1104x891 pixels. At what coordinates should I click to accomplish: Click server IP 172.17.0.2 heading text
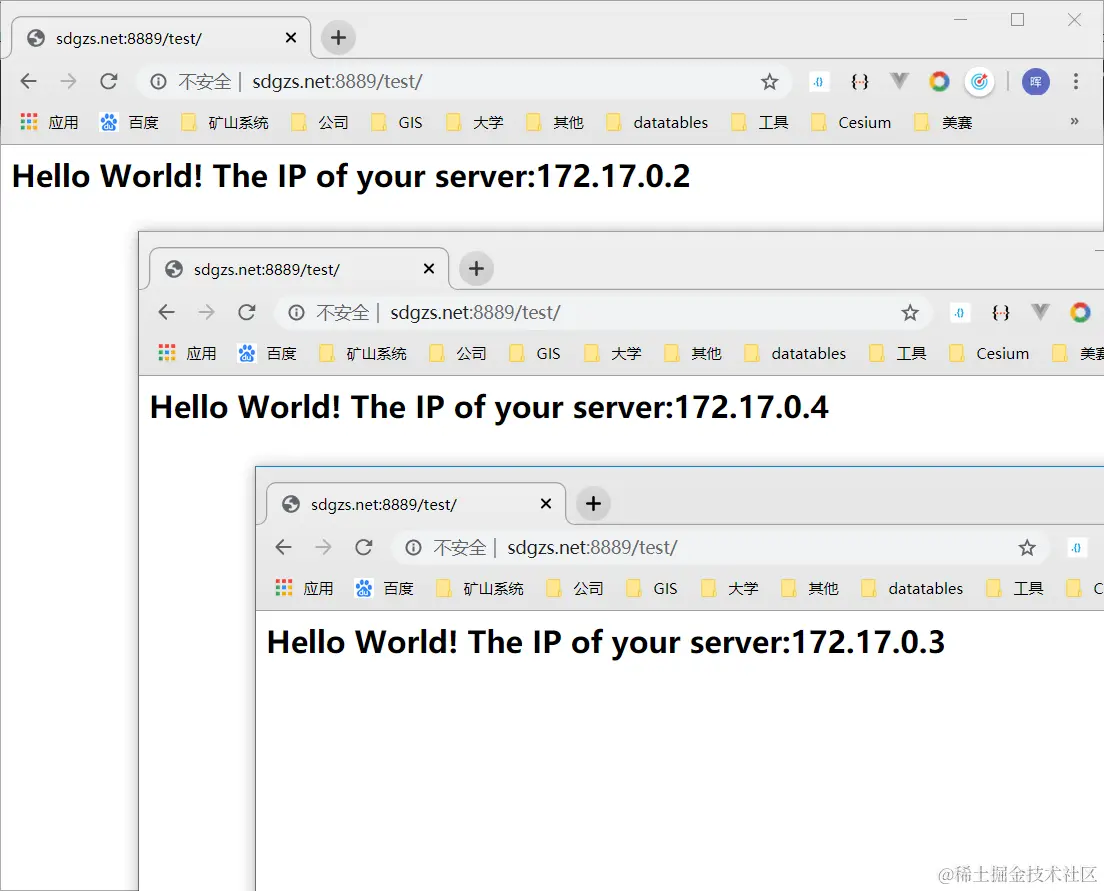coord(613,176)
